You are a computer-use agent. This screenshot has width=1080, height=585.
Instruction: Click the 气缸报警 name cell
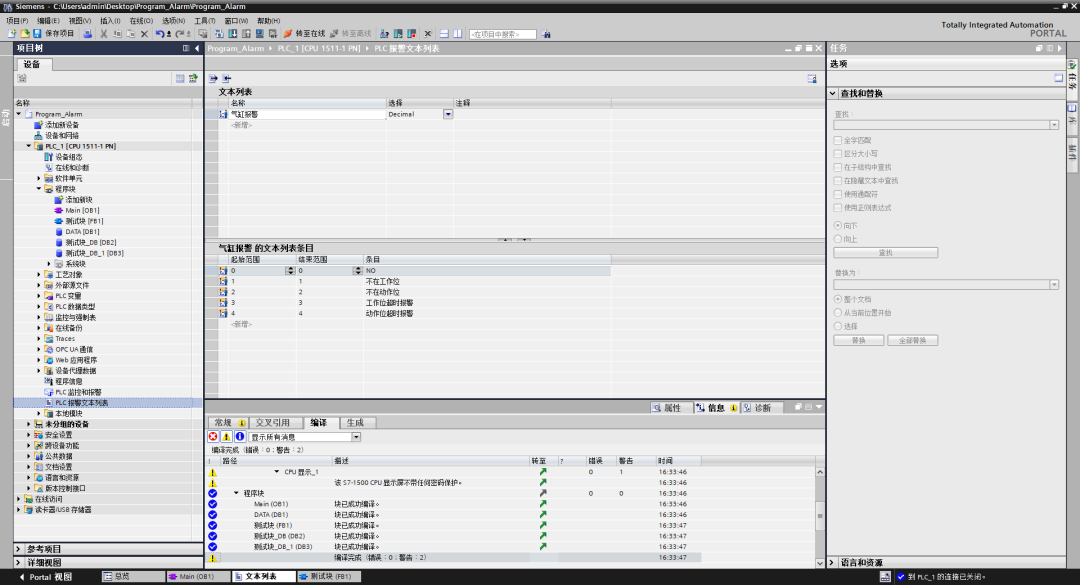coord(307,114)
